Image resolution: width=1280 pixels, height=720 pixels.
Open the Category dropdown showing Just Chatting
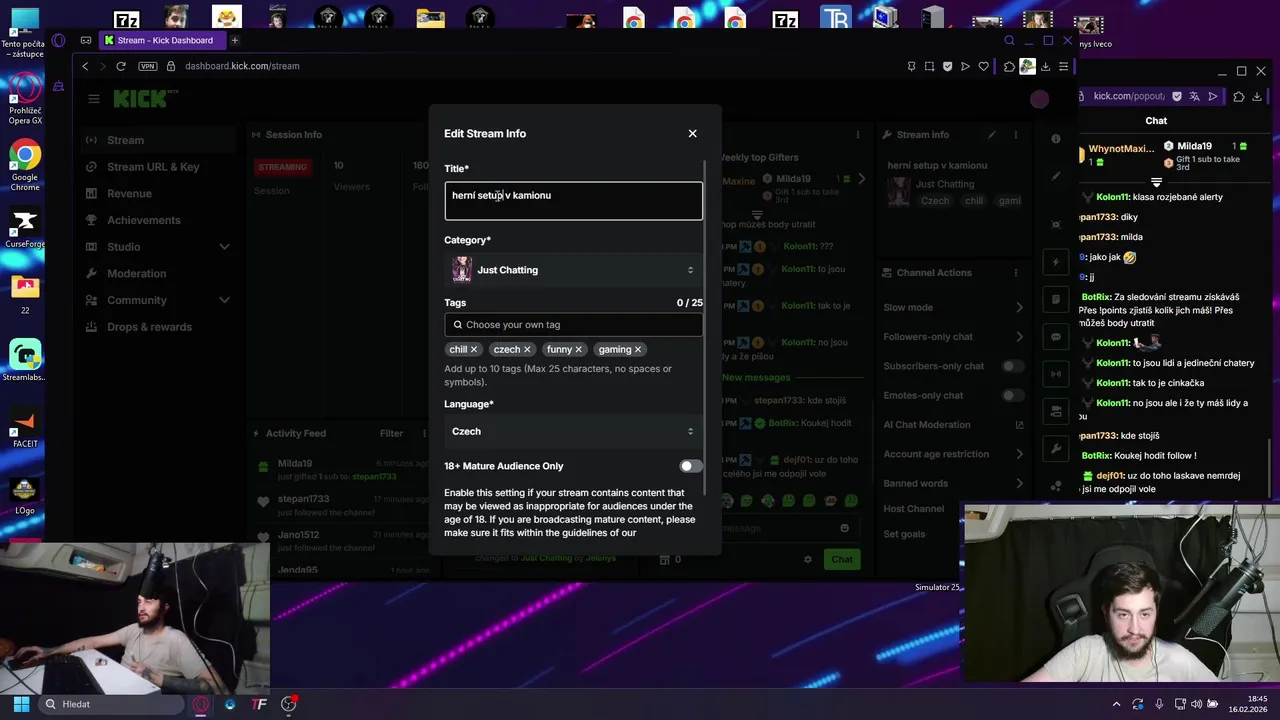point(573,270)
